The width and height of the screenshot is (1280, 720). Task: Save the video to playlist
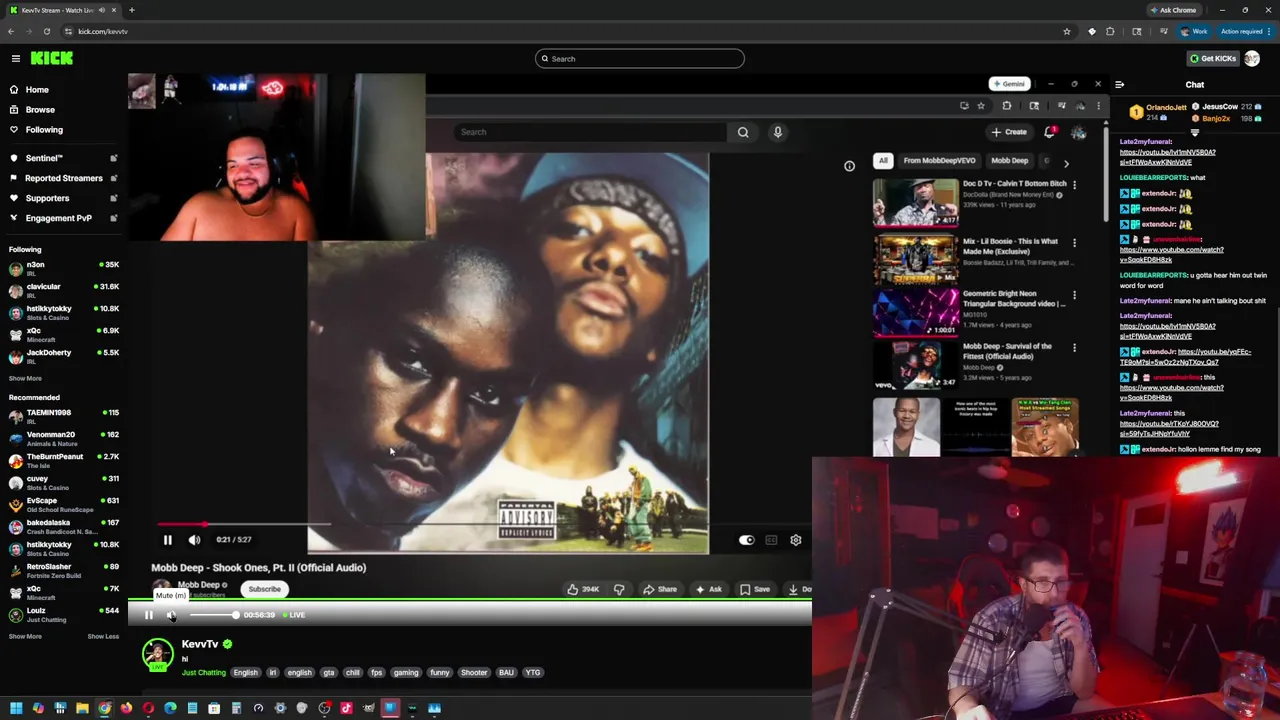tap(755, 589)
